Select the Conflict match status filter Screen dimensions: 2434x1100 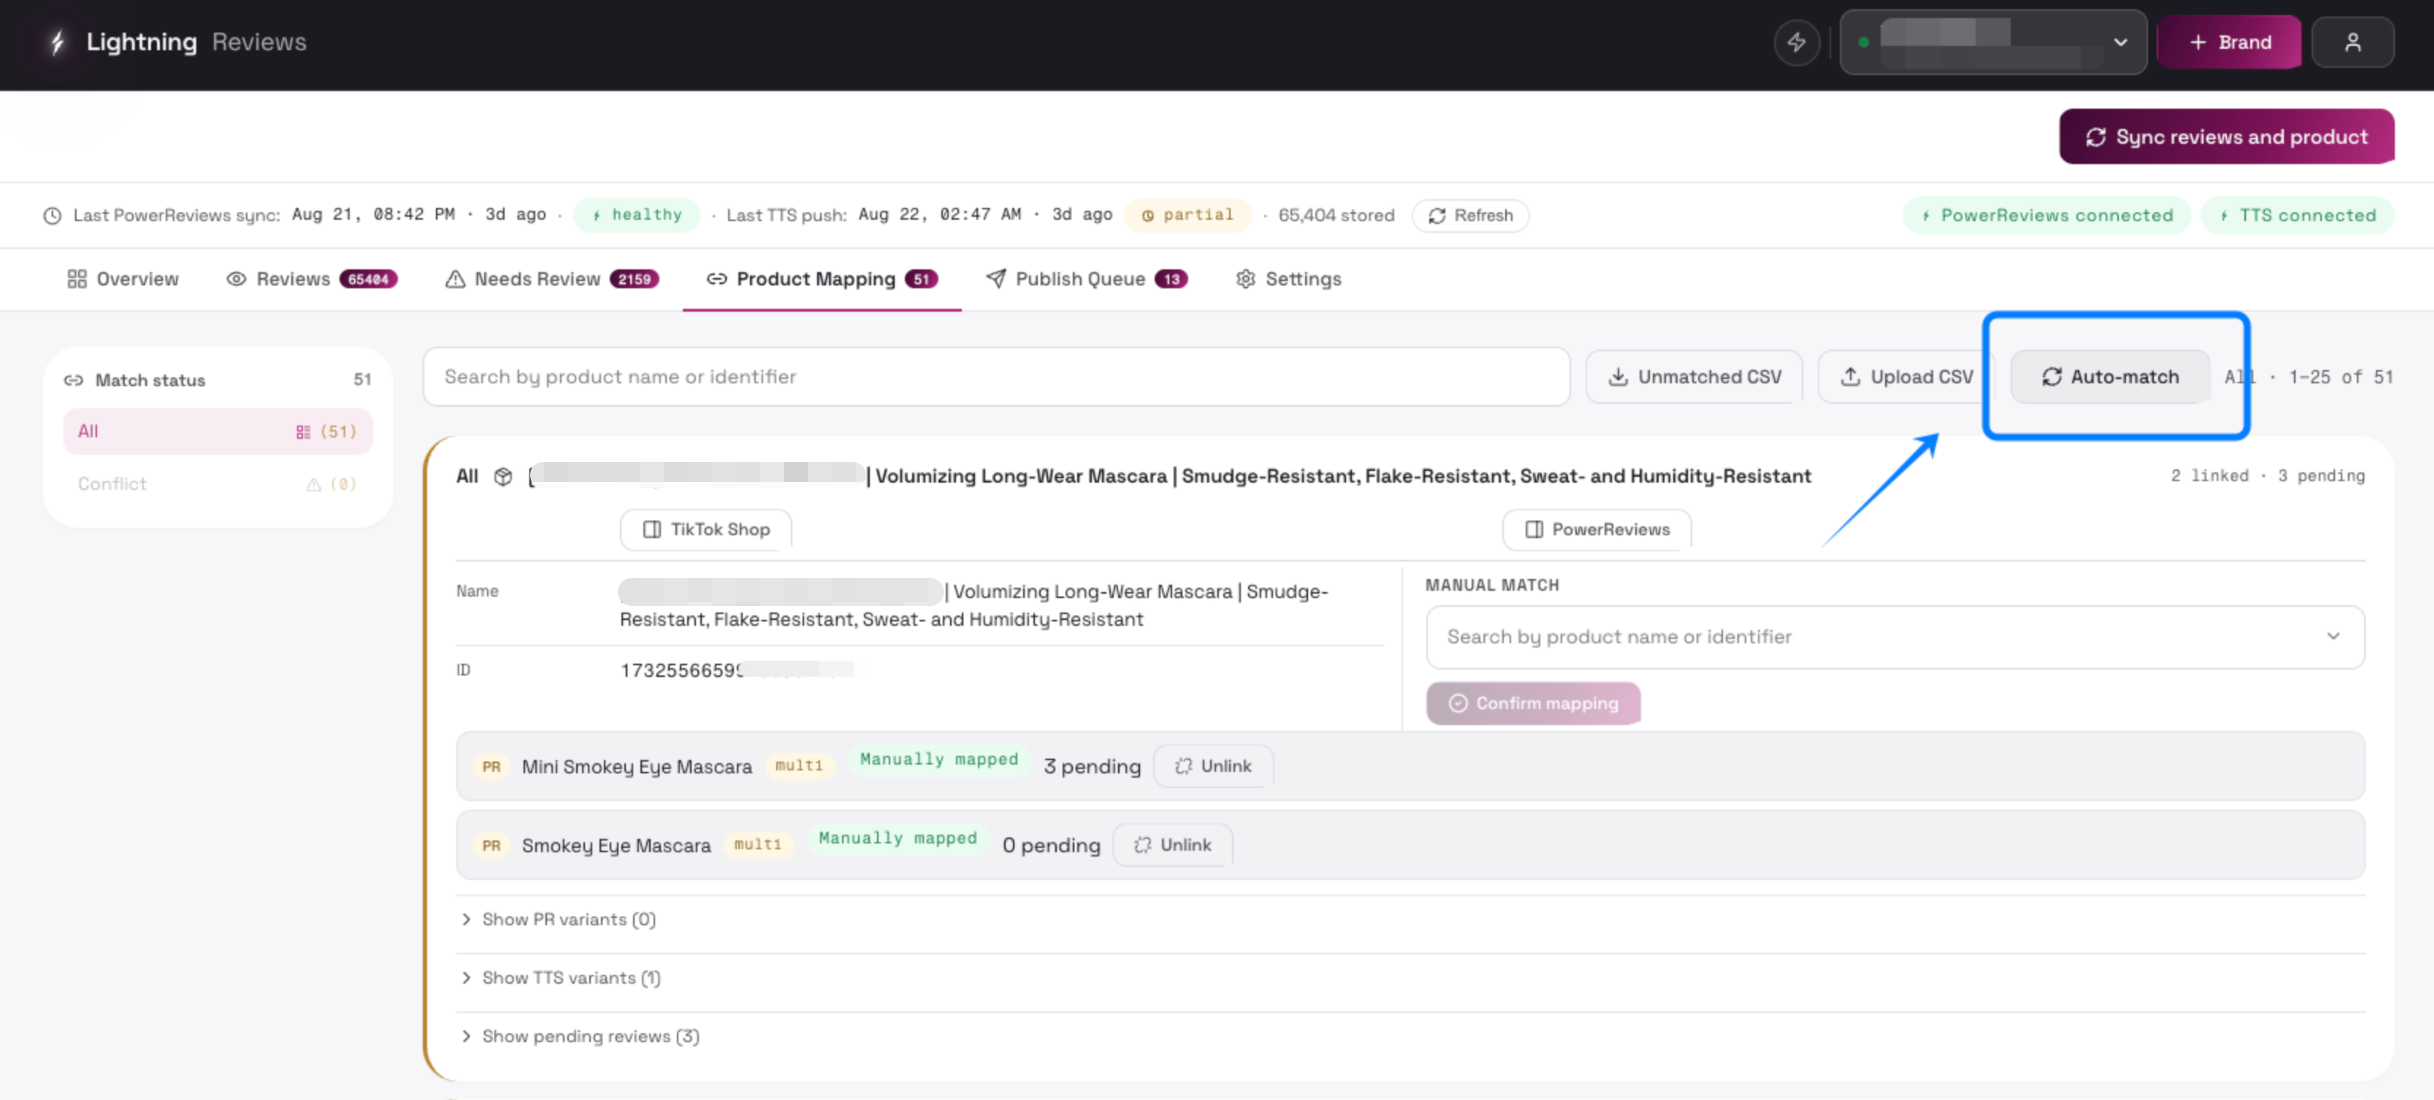(x=217, y=484)
